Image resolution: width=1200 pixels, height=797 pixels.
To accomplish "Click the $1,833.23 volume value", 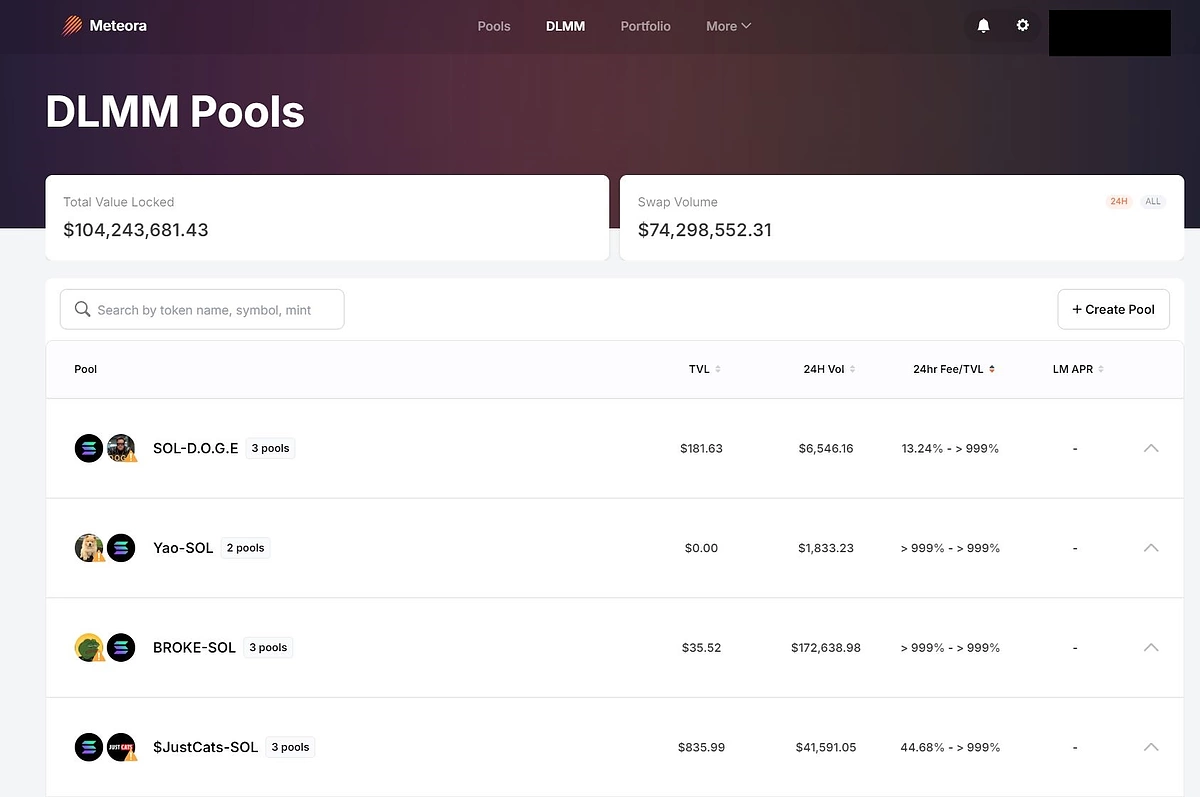I will click(826, 548).
